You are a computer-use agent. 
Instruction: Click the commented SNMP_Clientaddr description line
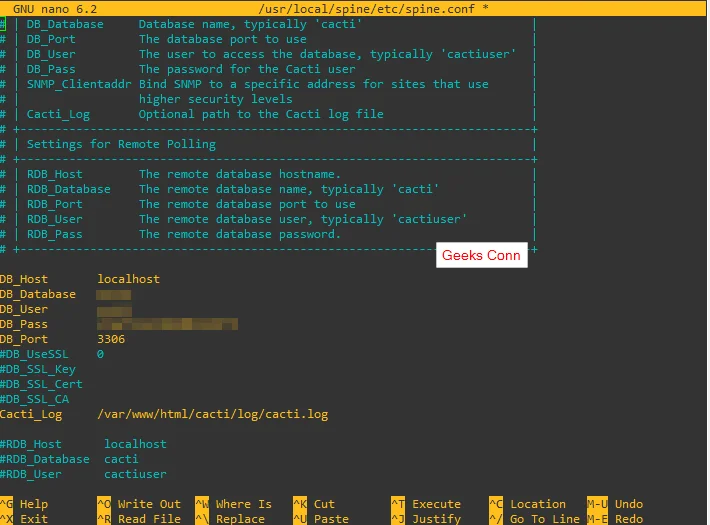[258, 84]
